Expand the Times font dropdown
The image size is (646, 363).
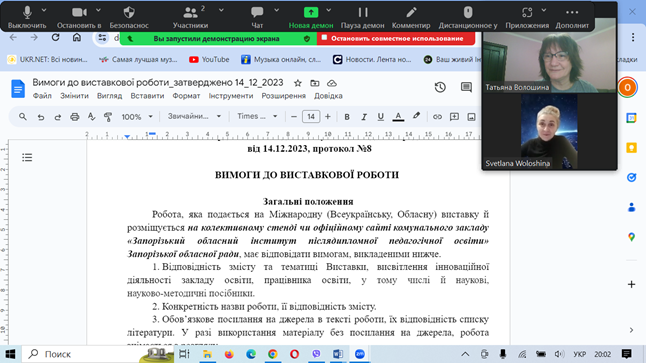coord(257,117)
